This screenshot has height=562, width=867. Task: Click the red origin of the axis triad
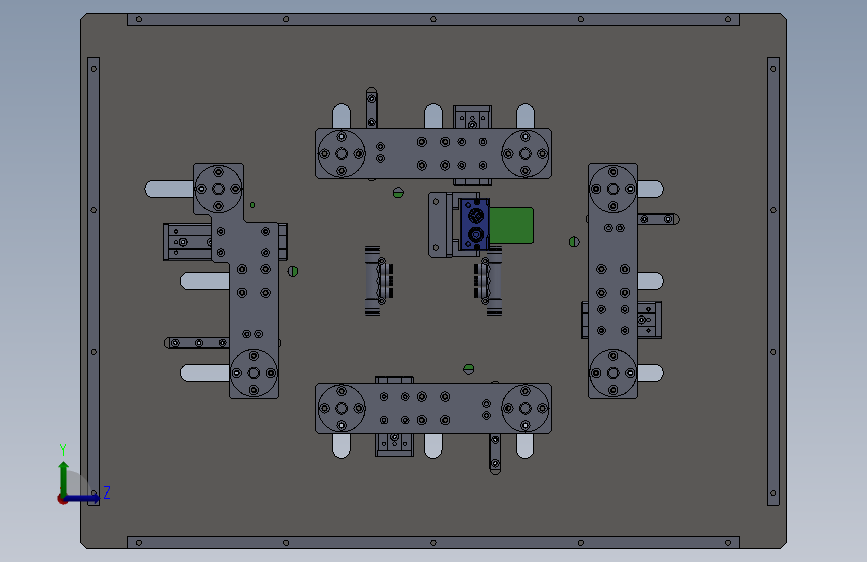pos(62,499)
